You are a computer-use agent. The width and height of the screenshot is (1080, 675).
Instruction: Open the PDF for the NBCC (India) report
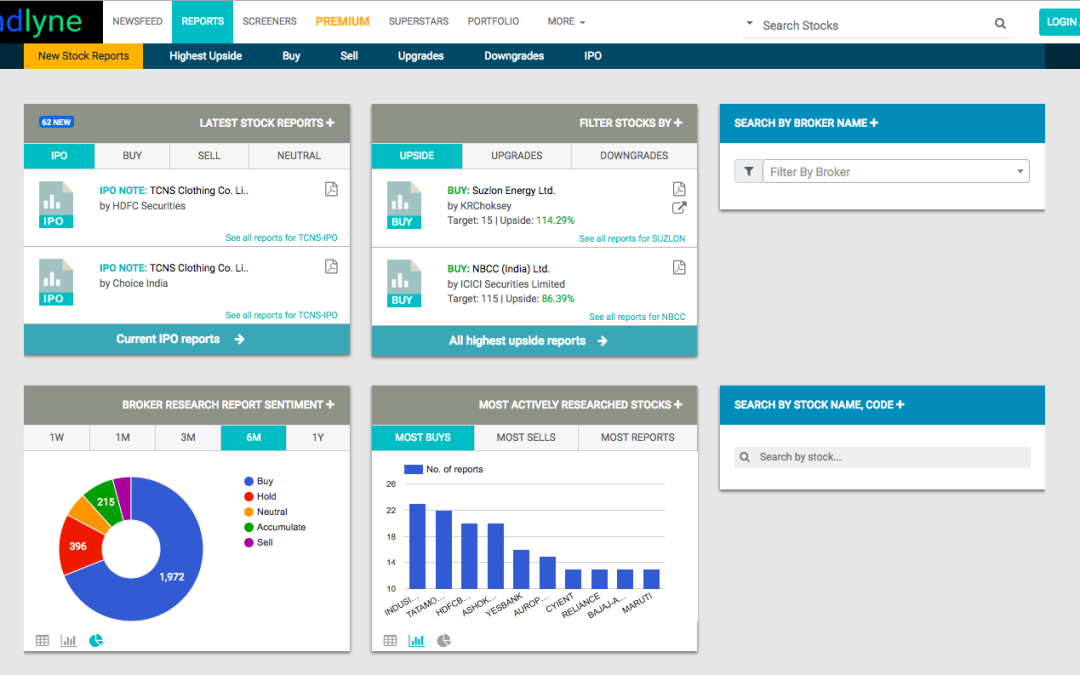coord(679,267)
